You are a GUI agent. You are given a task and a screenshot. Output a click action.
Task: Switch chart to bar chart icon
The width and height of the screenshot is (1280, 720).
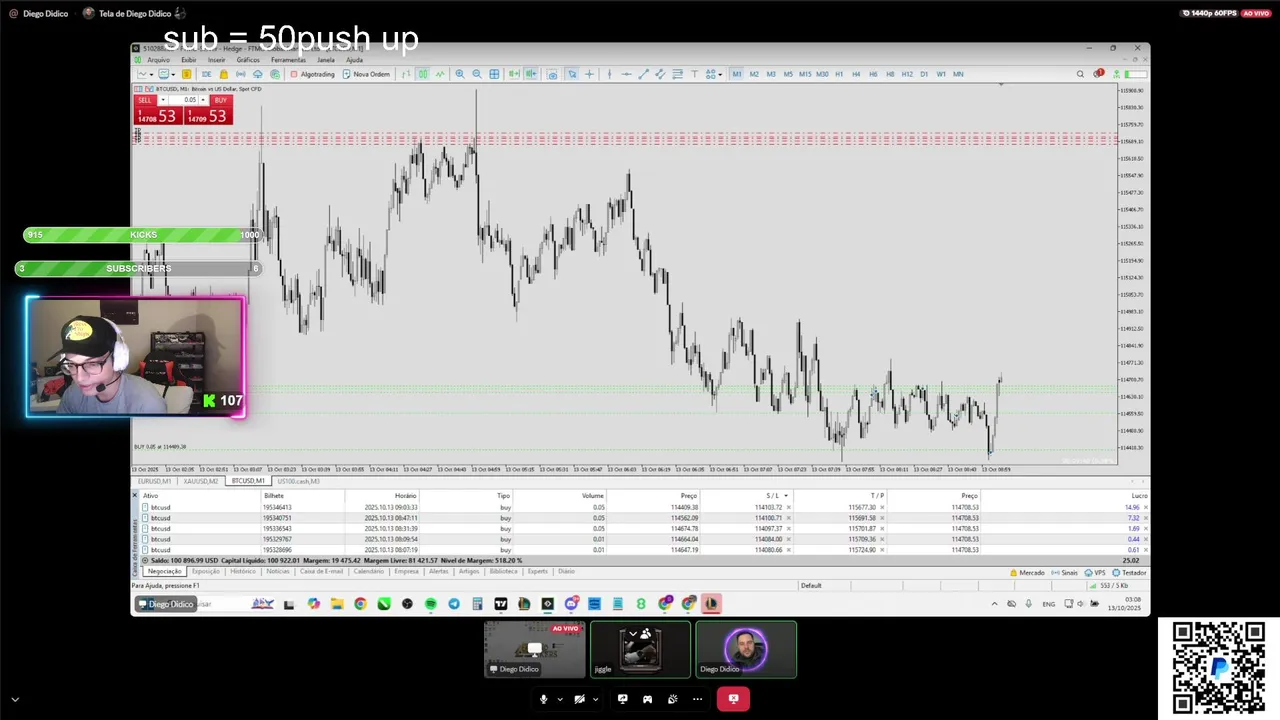[x=406, y=74]
